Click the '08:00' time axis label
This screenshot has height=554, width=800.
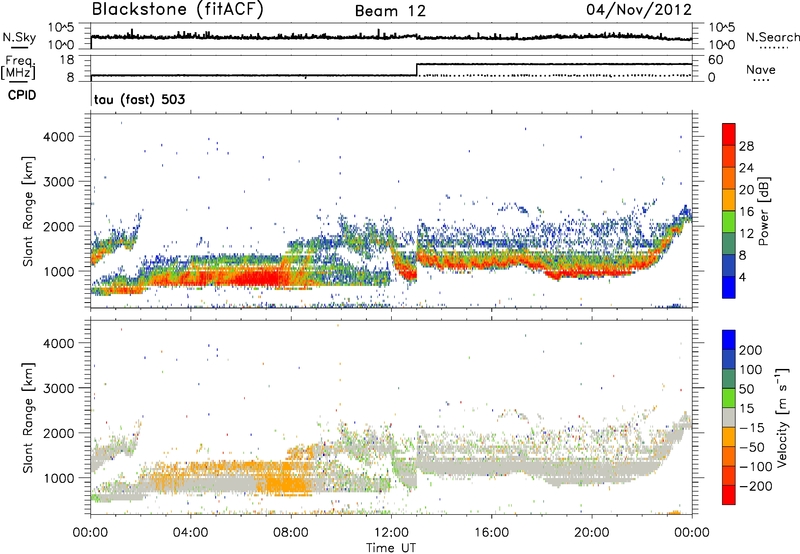click(x=291, y=533)
